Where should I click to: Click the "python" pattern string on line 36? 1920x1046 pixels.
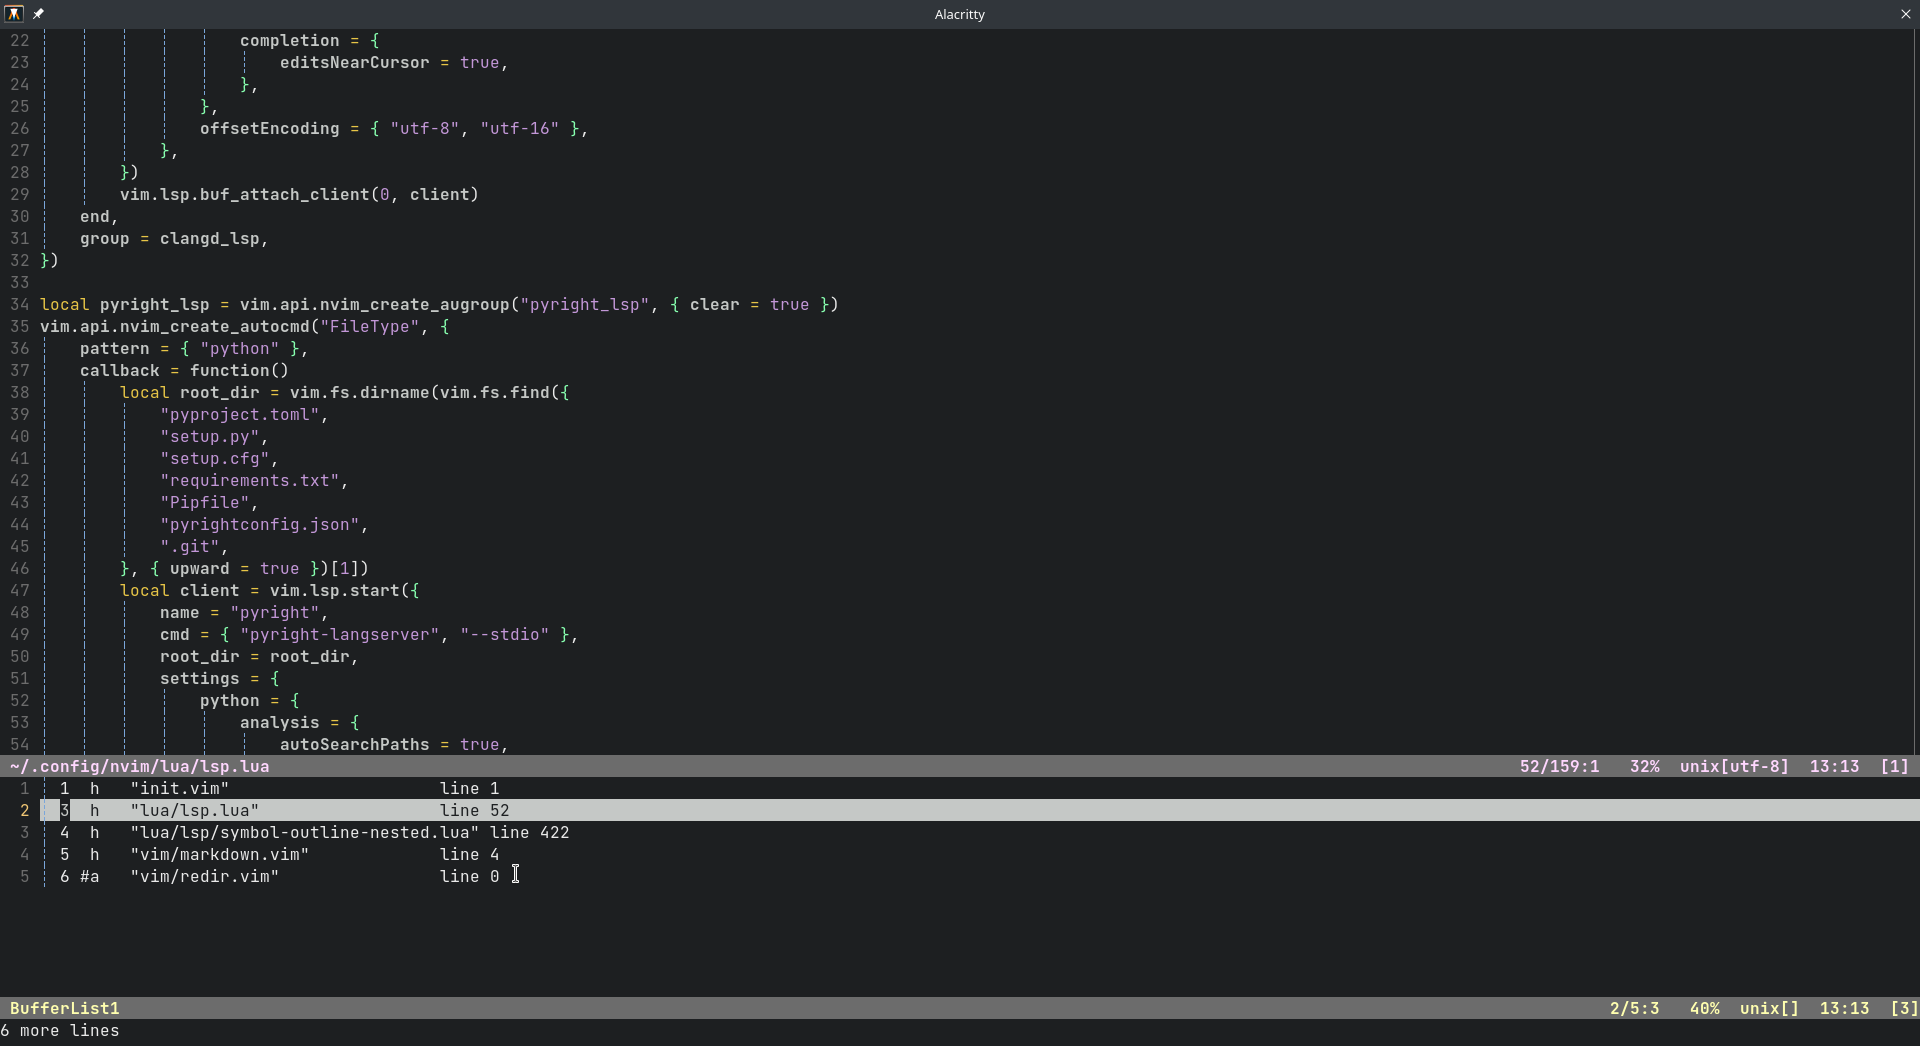coord(239,348)
